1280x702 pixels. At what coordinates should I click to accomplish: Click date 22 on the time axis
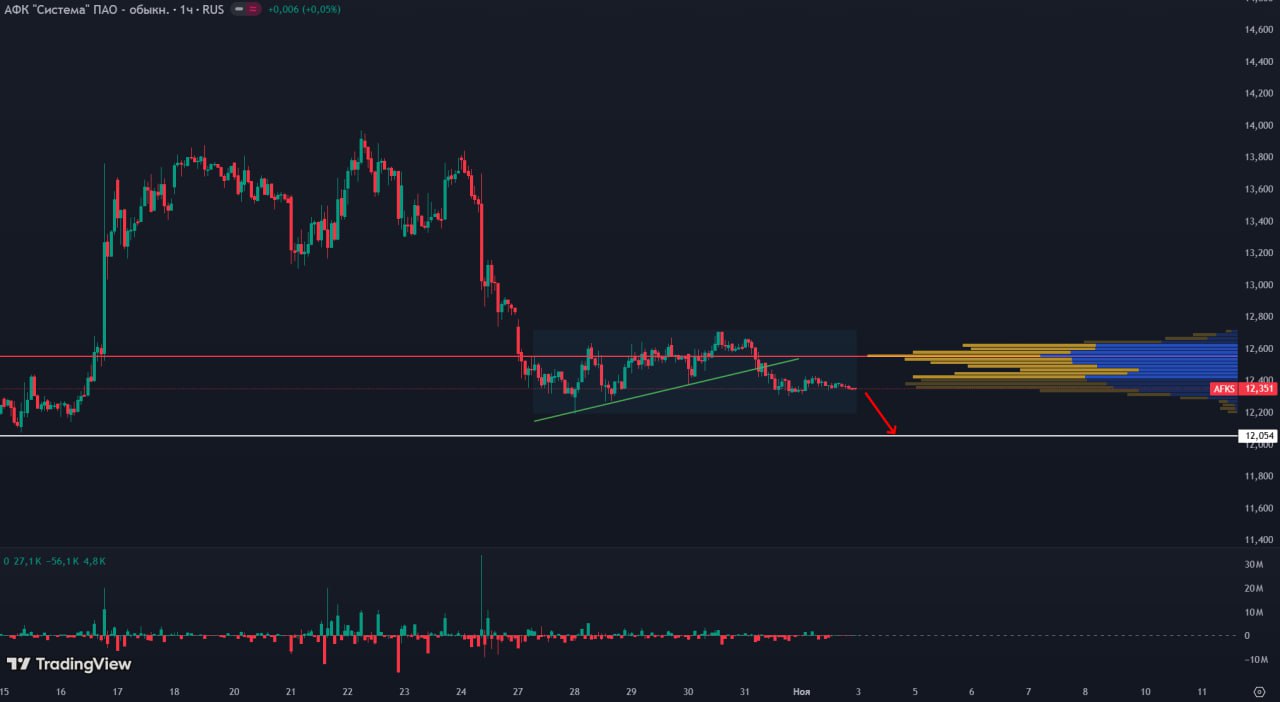point(347,691)
